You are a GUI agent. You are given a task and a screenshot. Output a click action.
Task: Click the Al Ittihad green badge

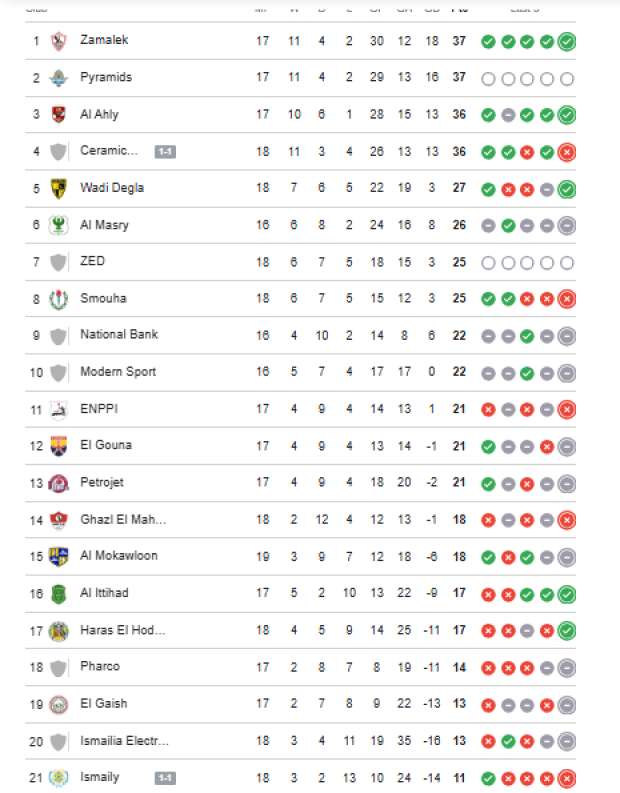pos(58,594)
